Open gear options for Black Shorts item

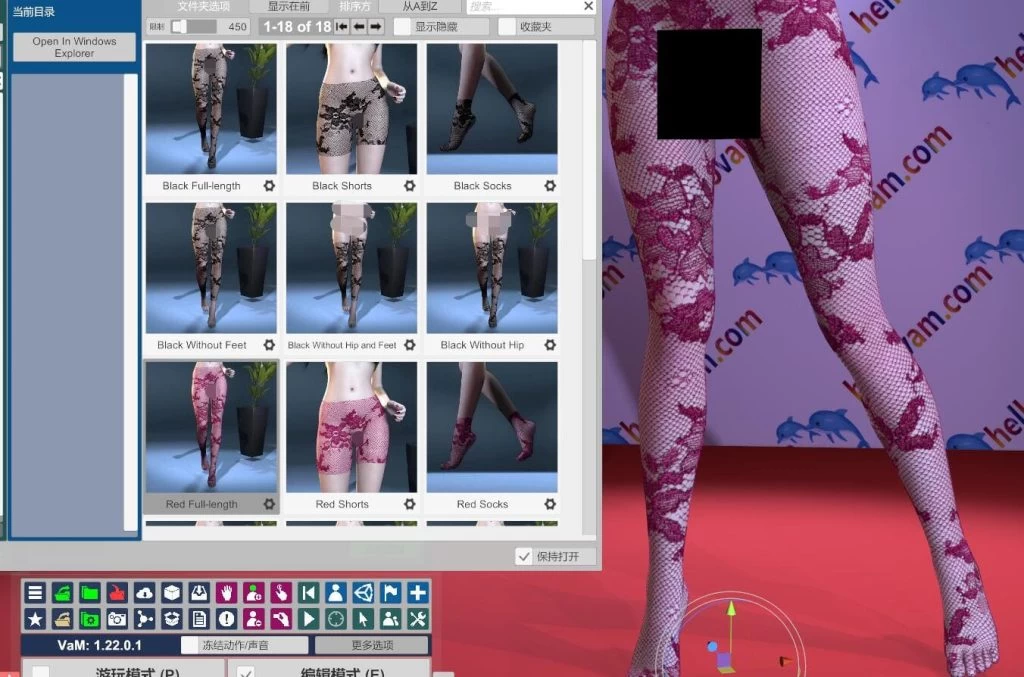coord(409,186)
